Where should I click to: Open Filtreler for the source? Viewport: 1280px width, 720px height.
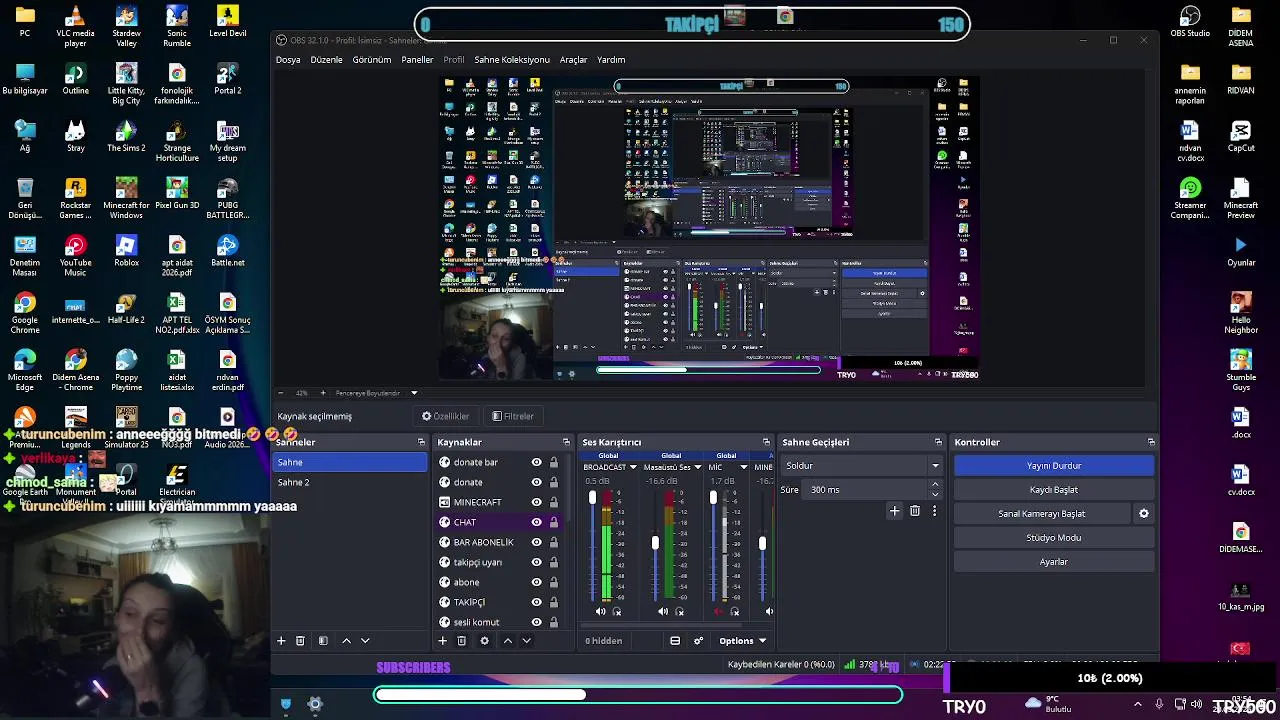tap(513, 416)
